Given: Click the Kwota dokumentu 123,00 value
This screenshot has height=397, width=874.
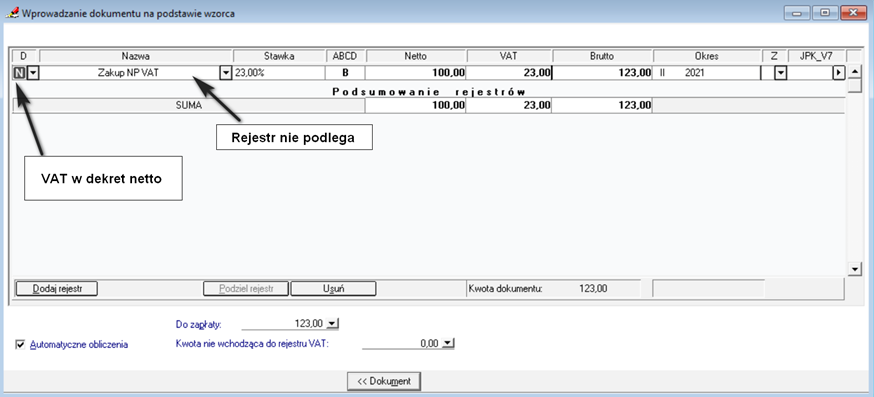Looking at the screenshot, I should (x=593, y=289).
